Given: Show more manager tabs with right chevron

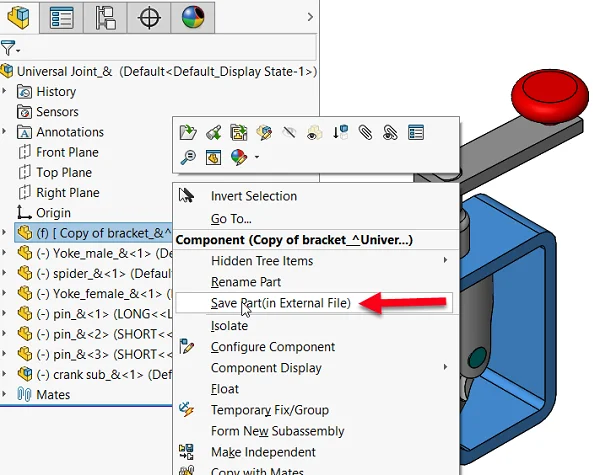Looking at the screenshot, I should pos(310,17).
